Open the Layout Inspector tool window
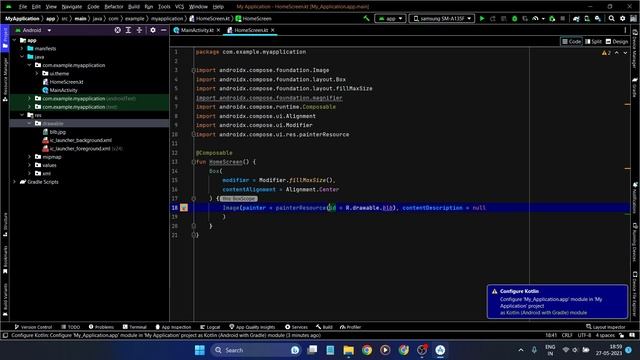The height and width of the screenshot is (360, 640). [606, 327]
